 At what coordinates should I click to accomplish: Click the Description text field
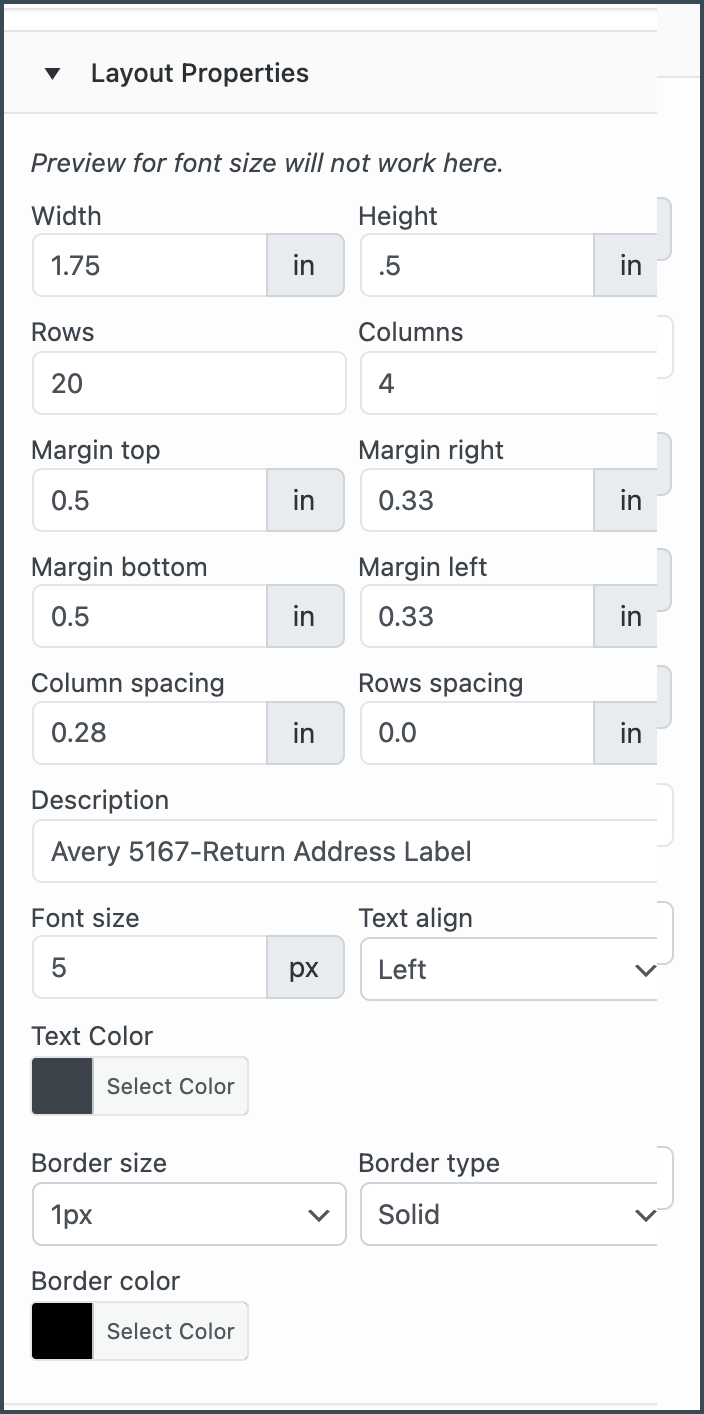pyautogui.click(x=345, y=852)
